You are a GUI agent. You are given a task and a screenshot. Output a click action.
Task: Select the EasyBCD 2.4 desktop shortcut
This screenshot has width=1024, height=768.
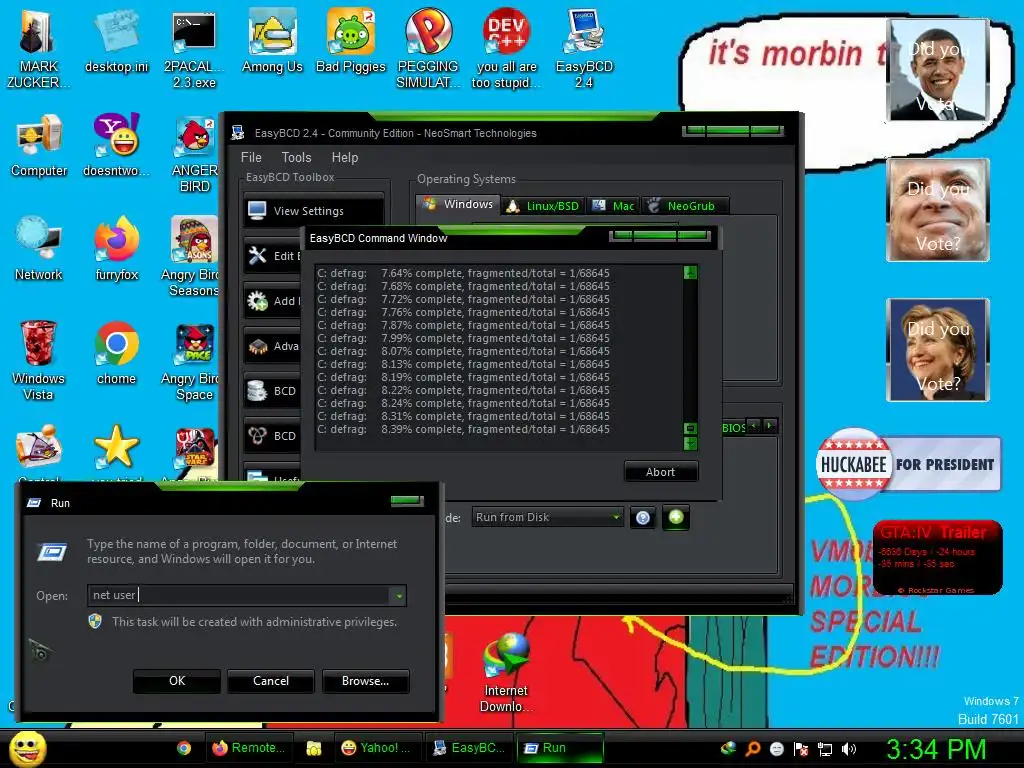tap(584, 49)
